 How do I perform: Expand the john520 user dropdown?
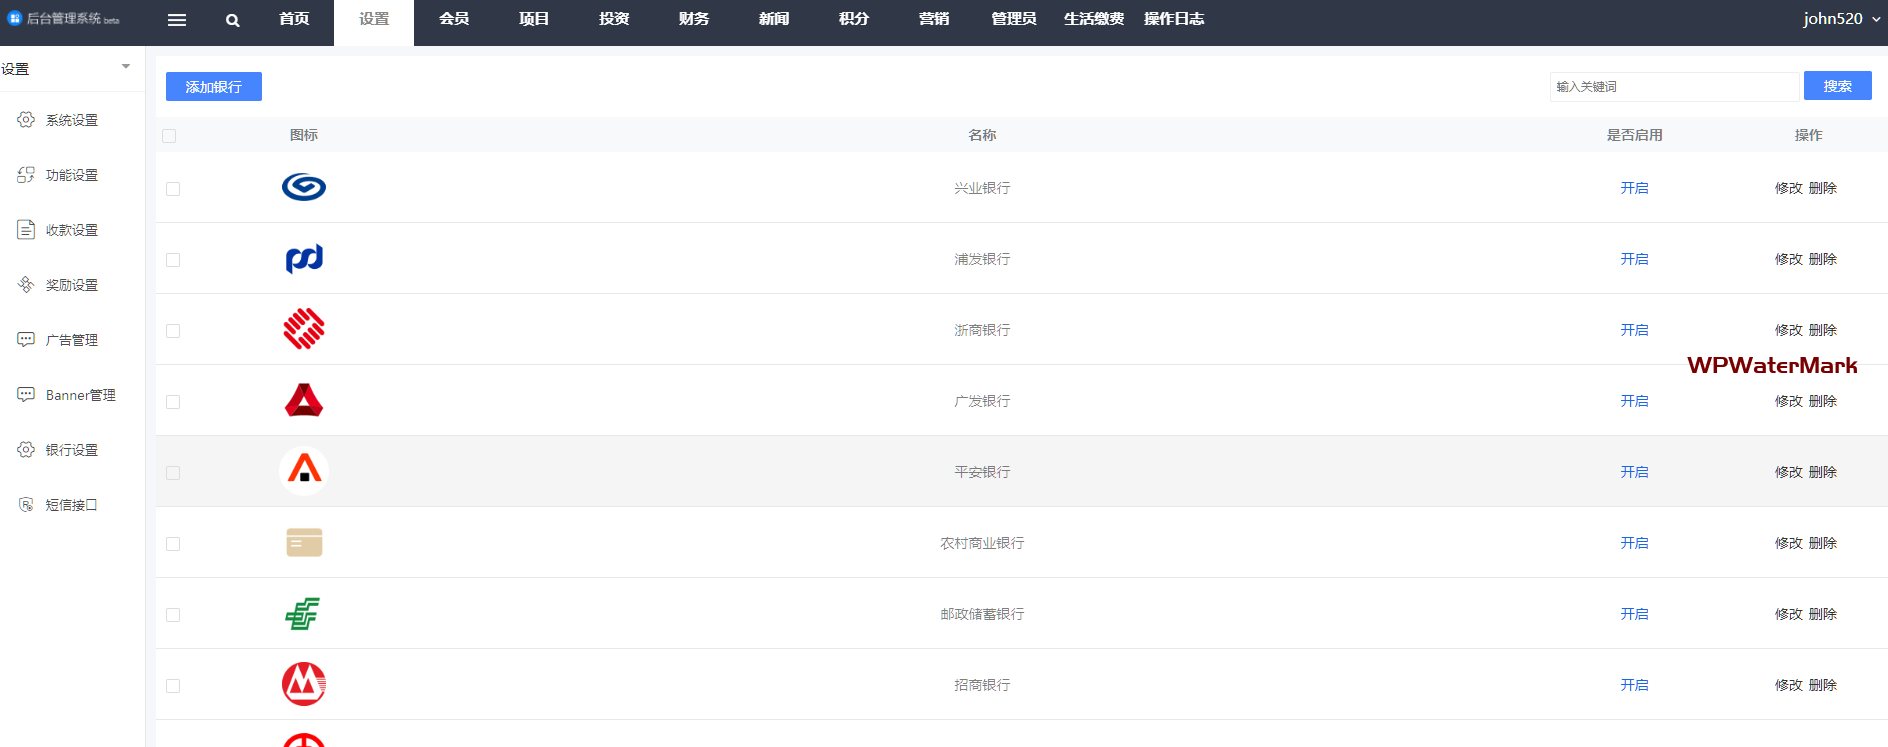pos(1841,19)
